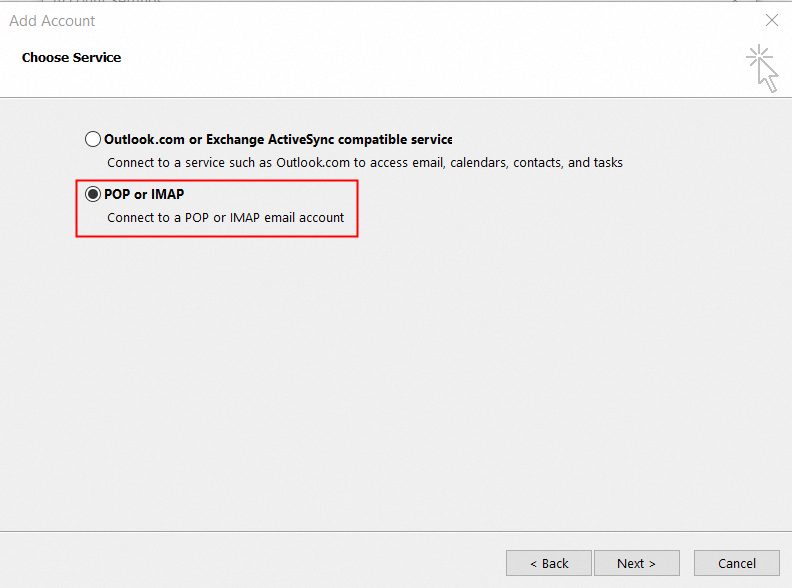Go back with the Back button
The image size is (792, 588).
coord(548,563)
